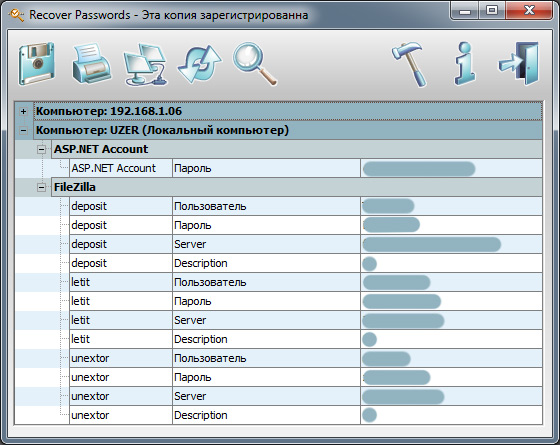Open settings with the hammer icon
The width and height of the screenshot is (560, 445).
coord(409,64)
